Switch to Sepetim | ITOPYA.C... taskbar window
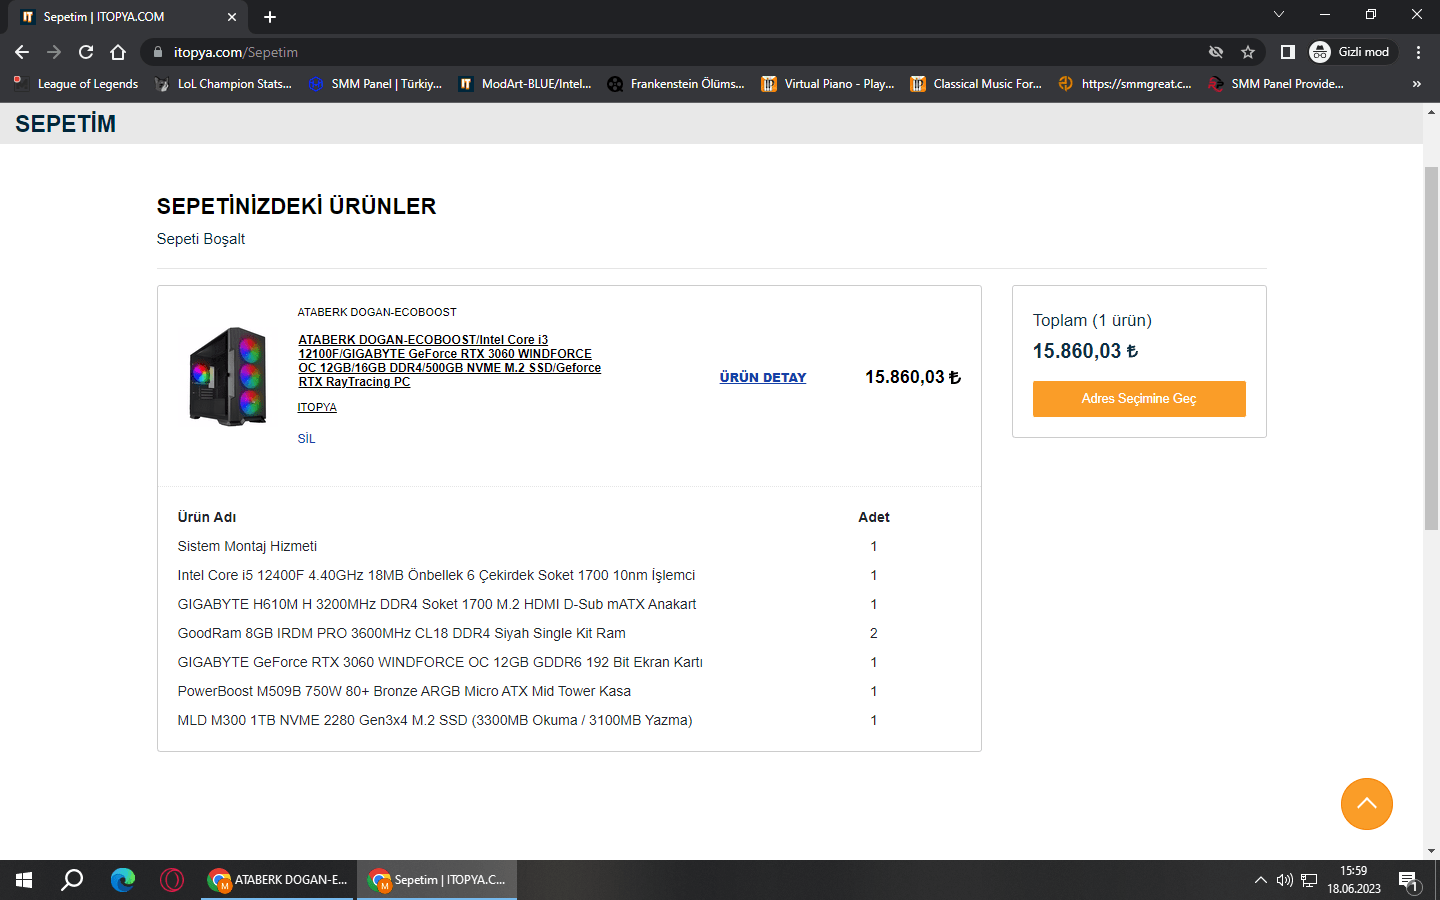Screen dimensions: 1440x900 tap(437, 880)
